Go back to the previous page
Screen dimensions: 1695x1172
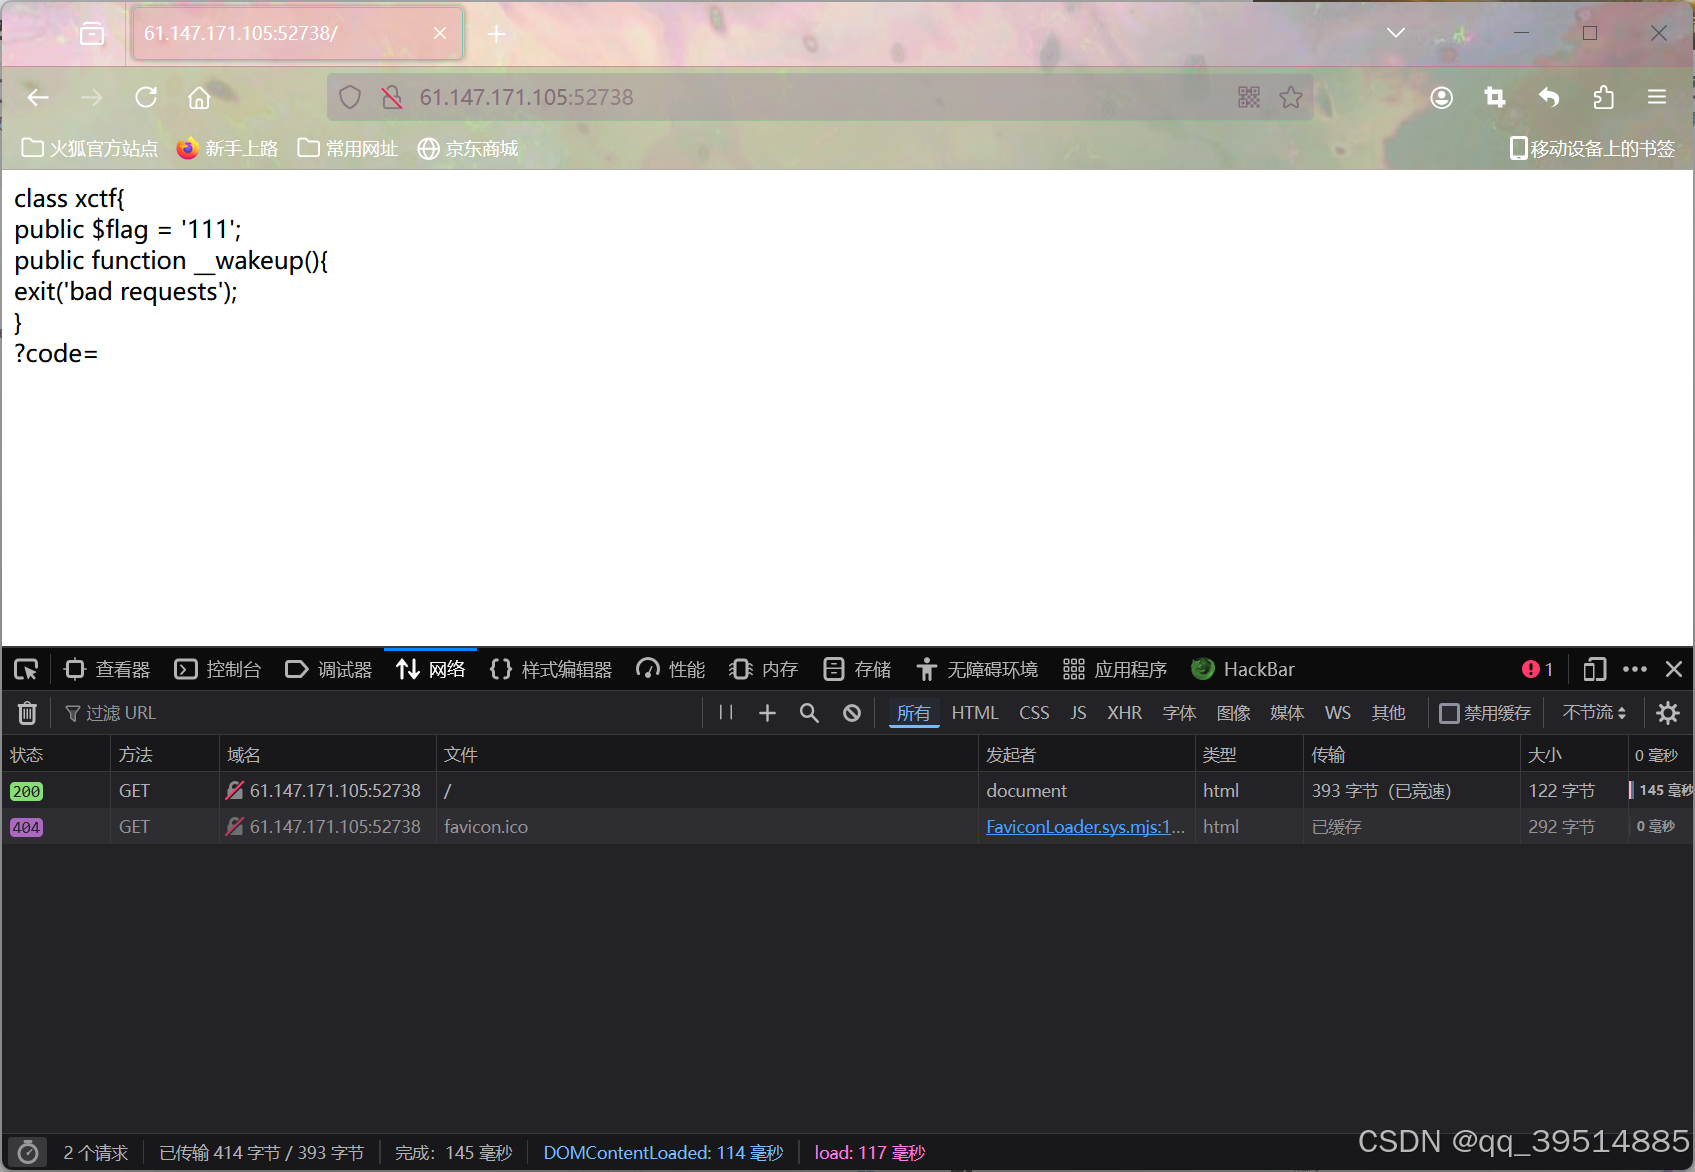38,97
